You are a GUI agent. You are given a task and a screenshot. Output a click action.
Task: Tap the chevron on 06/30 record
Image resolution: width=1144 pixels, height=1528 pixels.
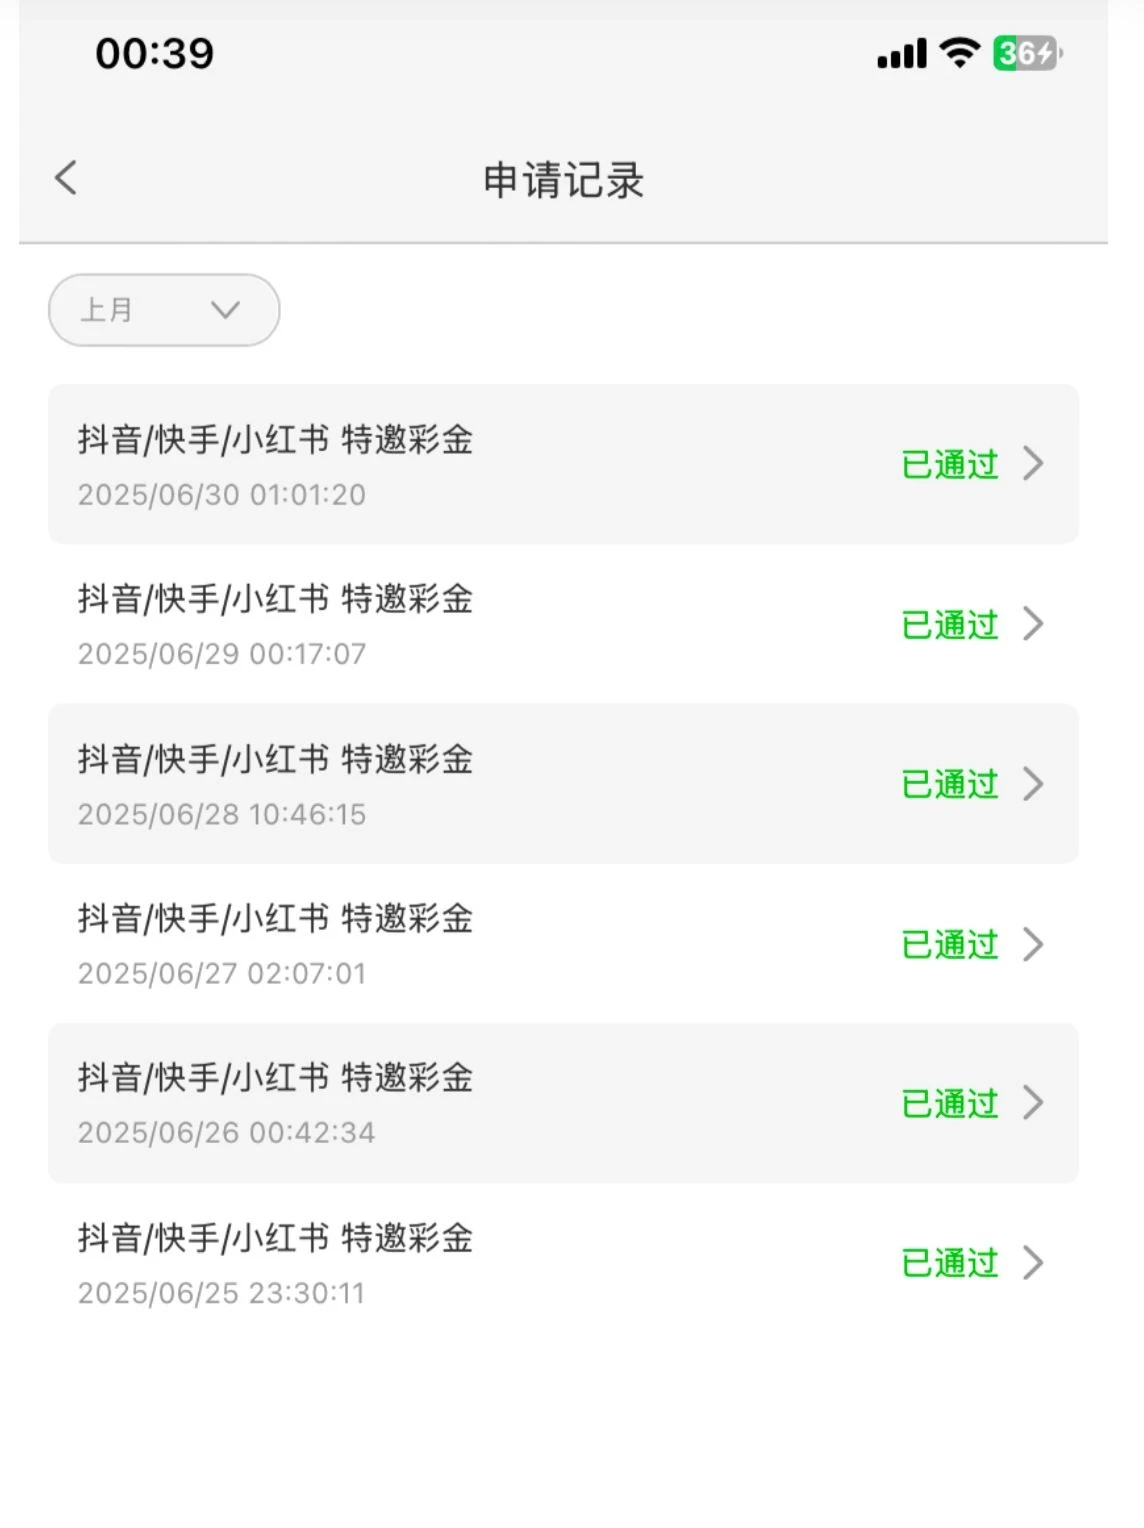pos(1033,464)
